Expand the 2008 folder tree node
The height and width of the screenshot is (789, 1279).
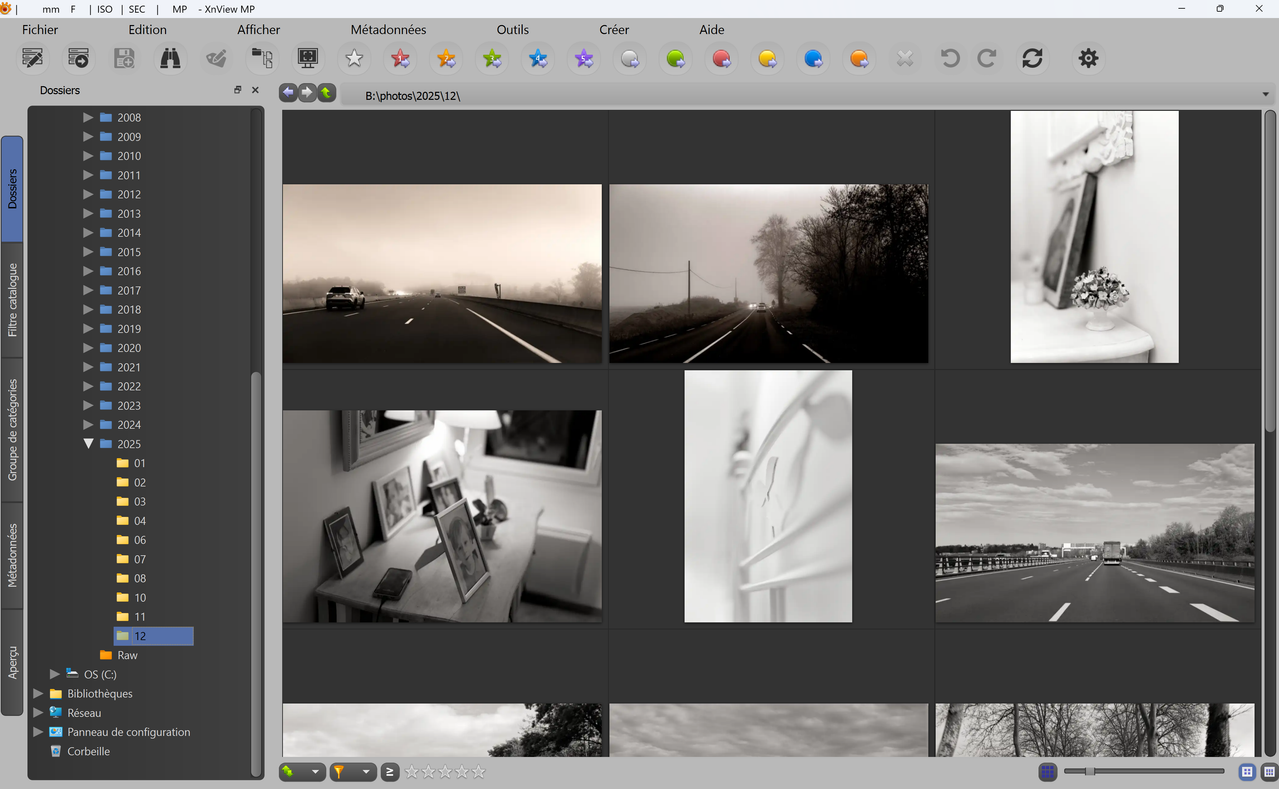88,117
